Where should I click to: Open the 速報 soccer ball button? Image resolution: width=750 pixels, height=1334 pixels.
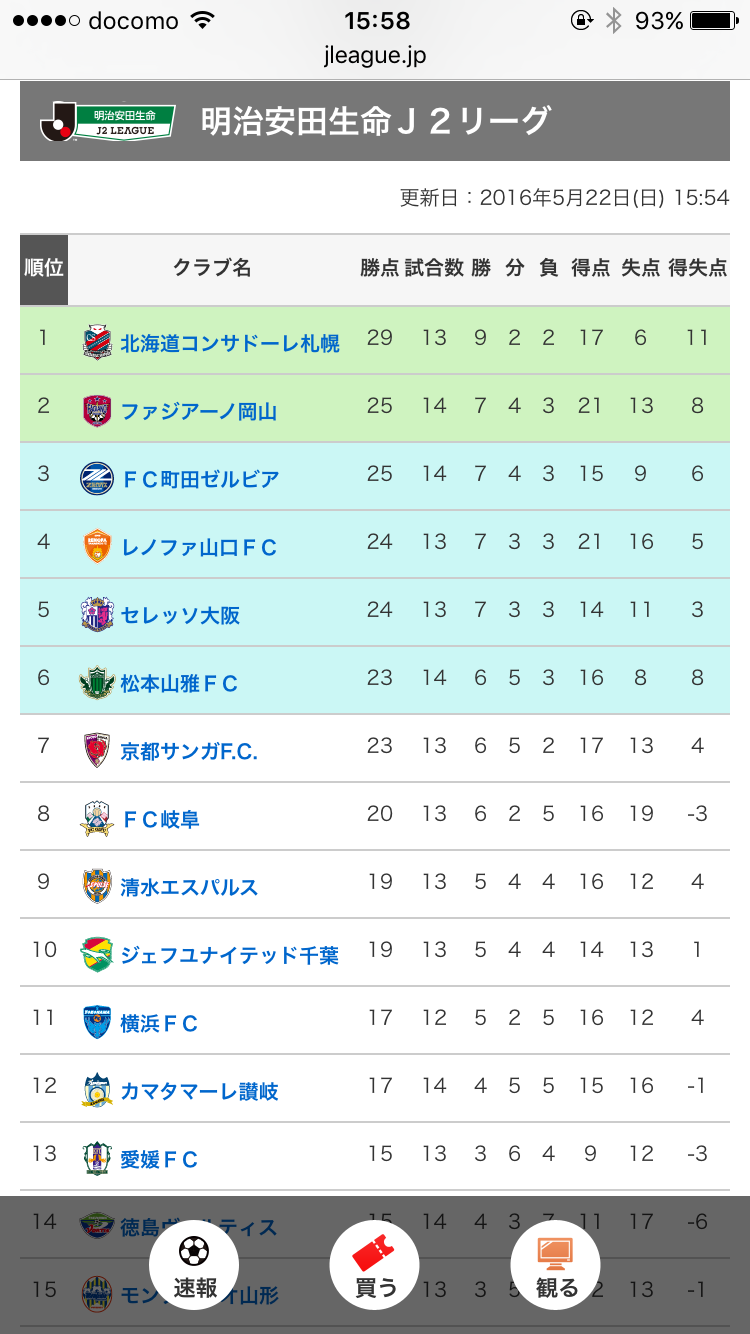194,1266
